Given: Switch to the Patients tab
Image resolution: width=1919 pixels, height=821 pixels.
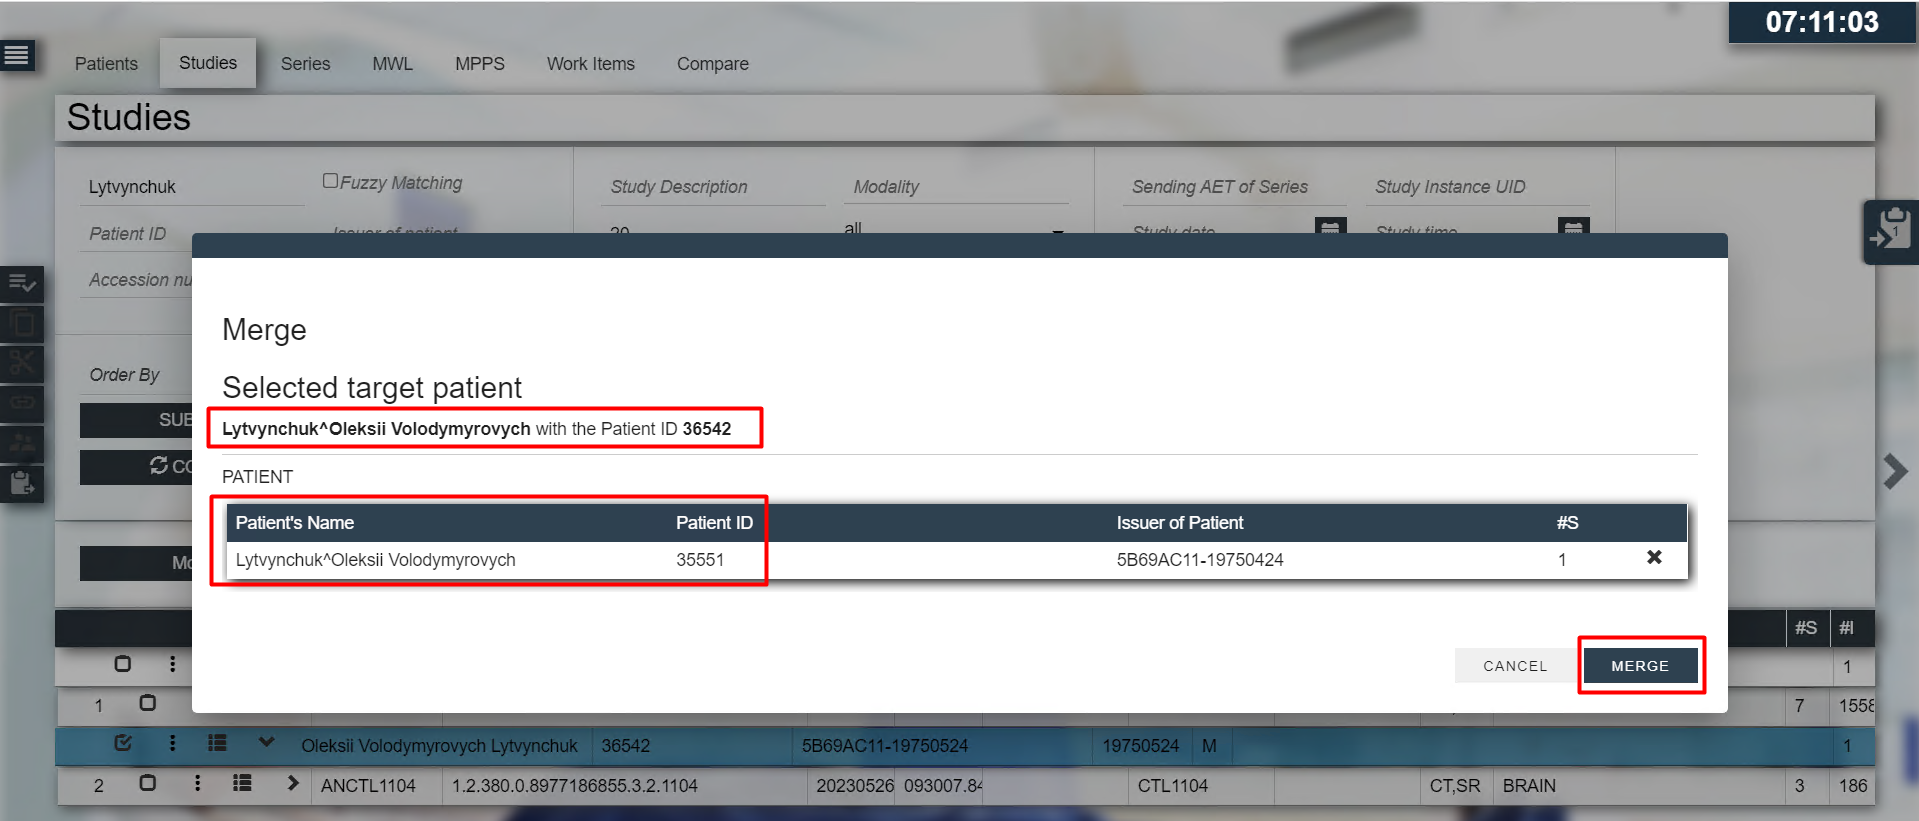Looking at the screenshot, I should coord(106,64).
